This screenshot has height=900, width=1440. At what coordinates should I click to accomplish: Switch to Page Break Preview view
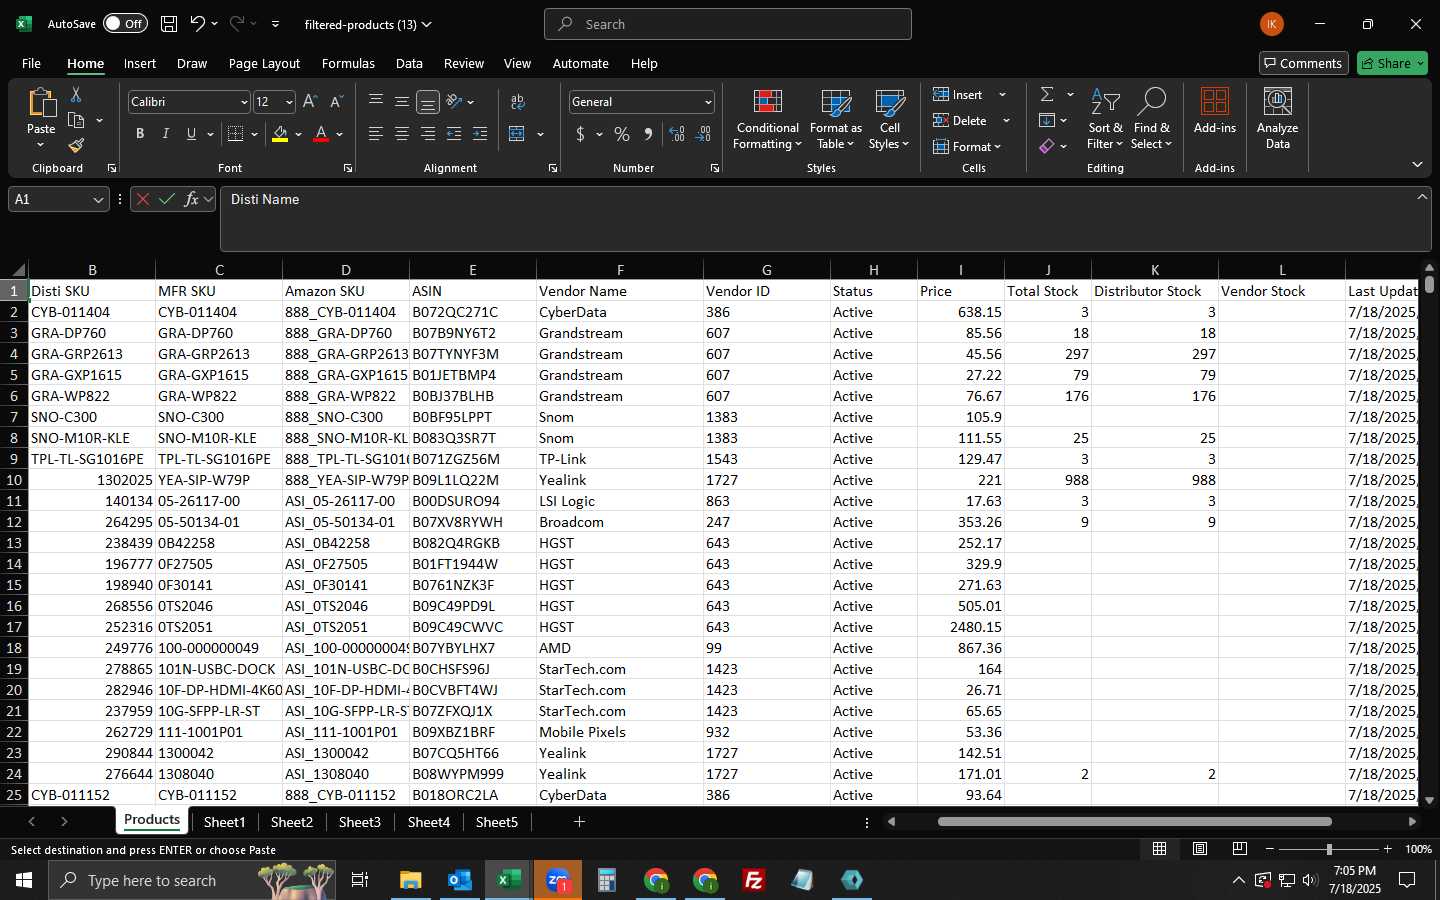click(x=1240, y=849)
